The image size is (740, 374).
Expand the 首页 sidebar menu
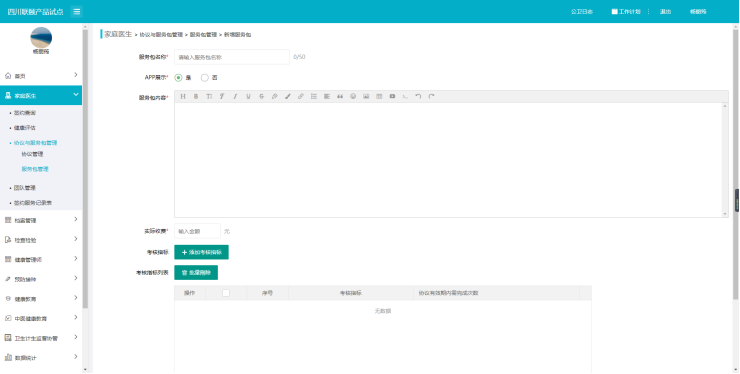click(41, 76)
